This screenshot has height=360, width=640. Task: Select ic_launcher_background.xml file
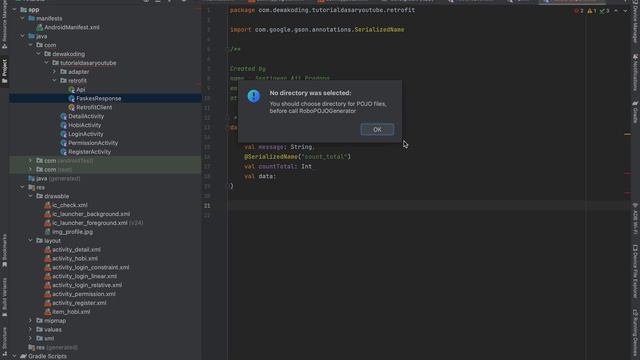(x=91, y=214)
